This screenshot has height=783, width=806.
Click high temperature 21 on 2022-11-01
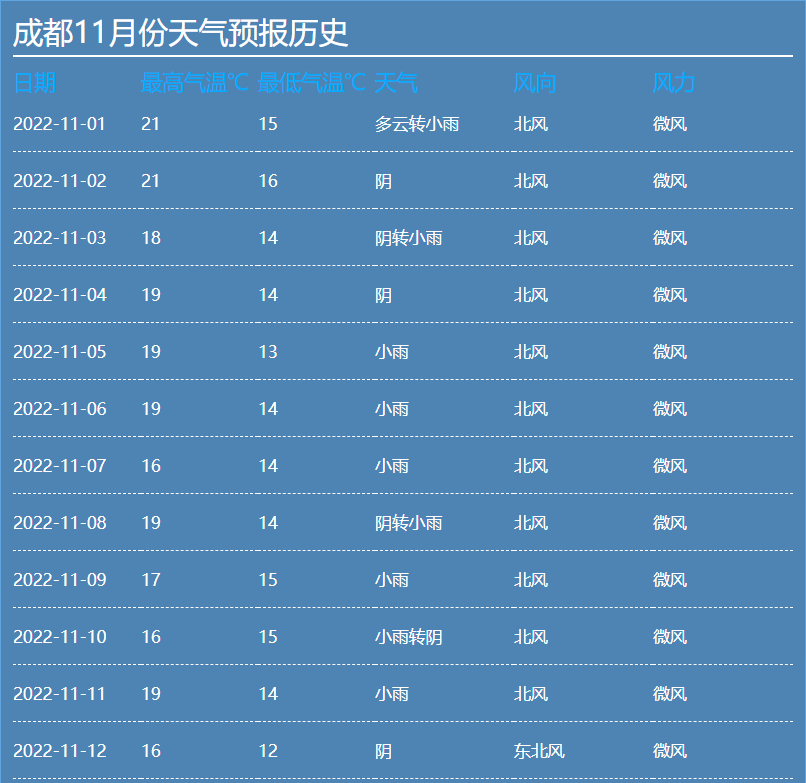(x=150, y=124)
